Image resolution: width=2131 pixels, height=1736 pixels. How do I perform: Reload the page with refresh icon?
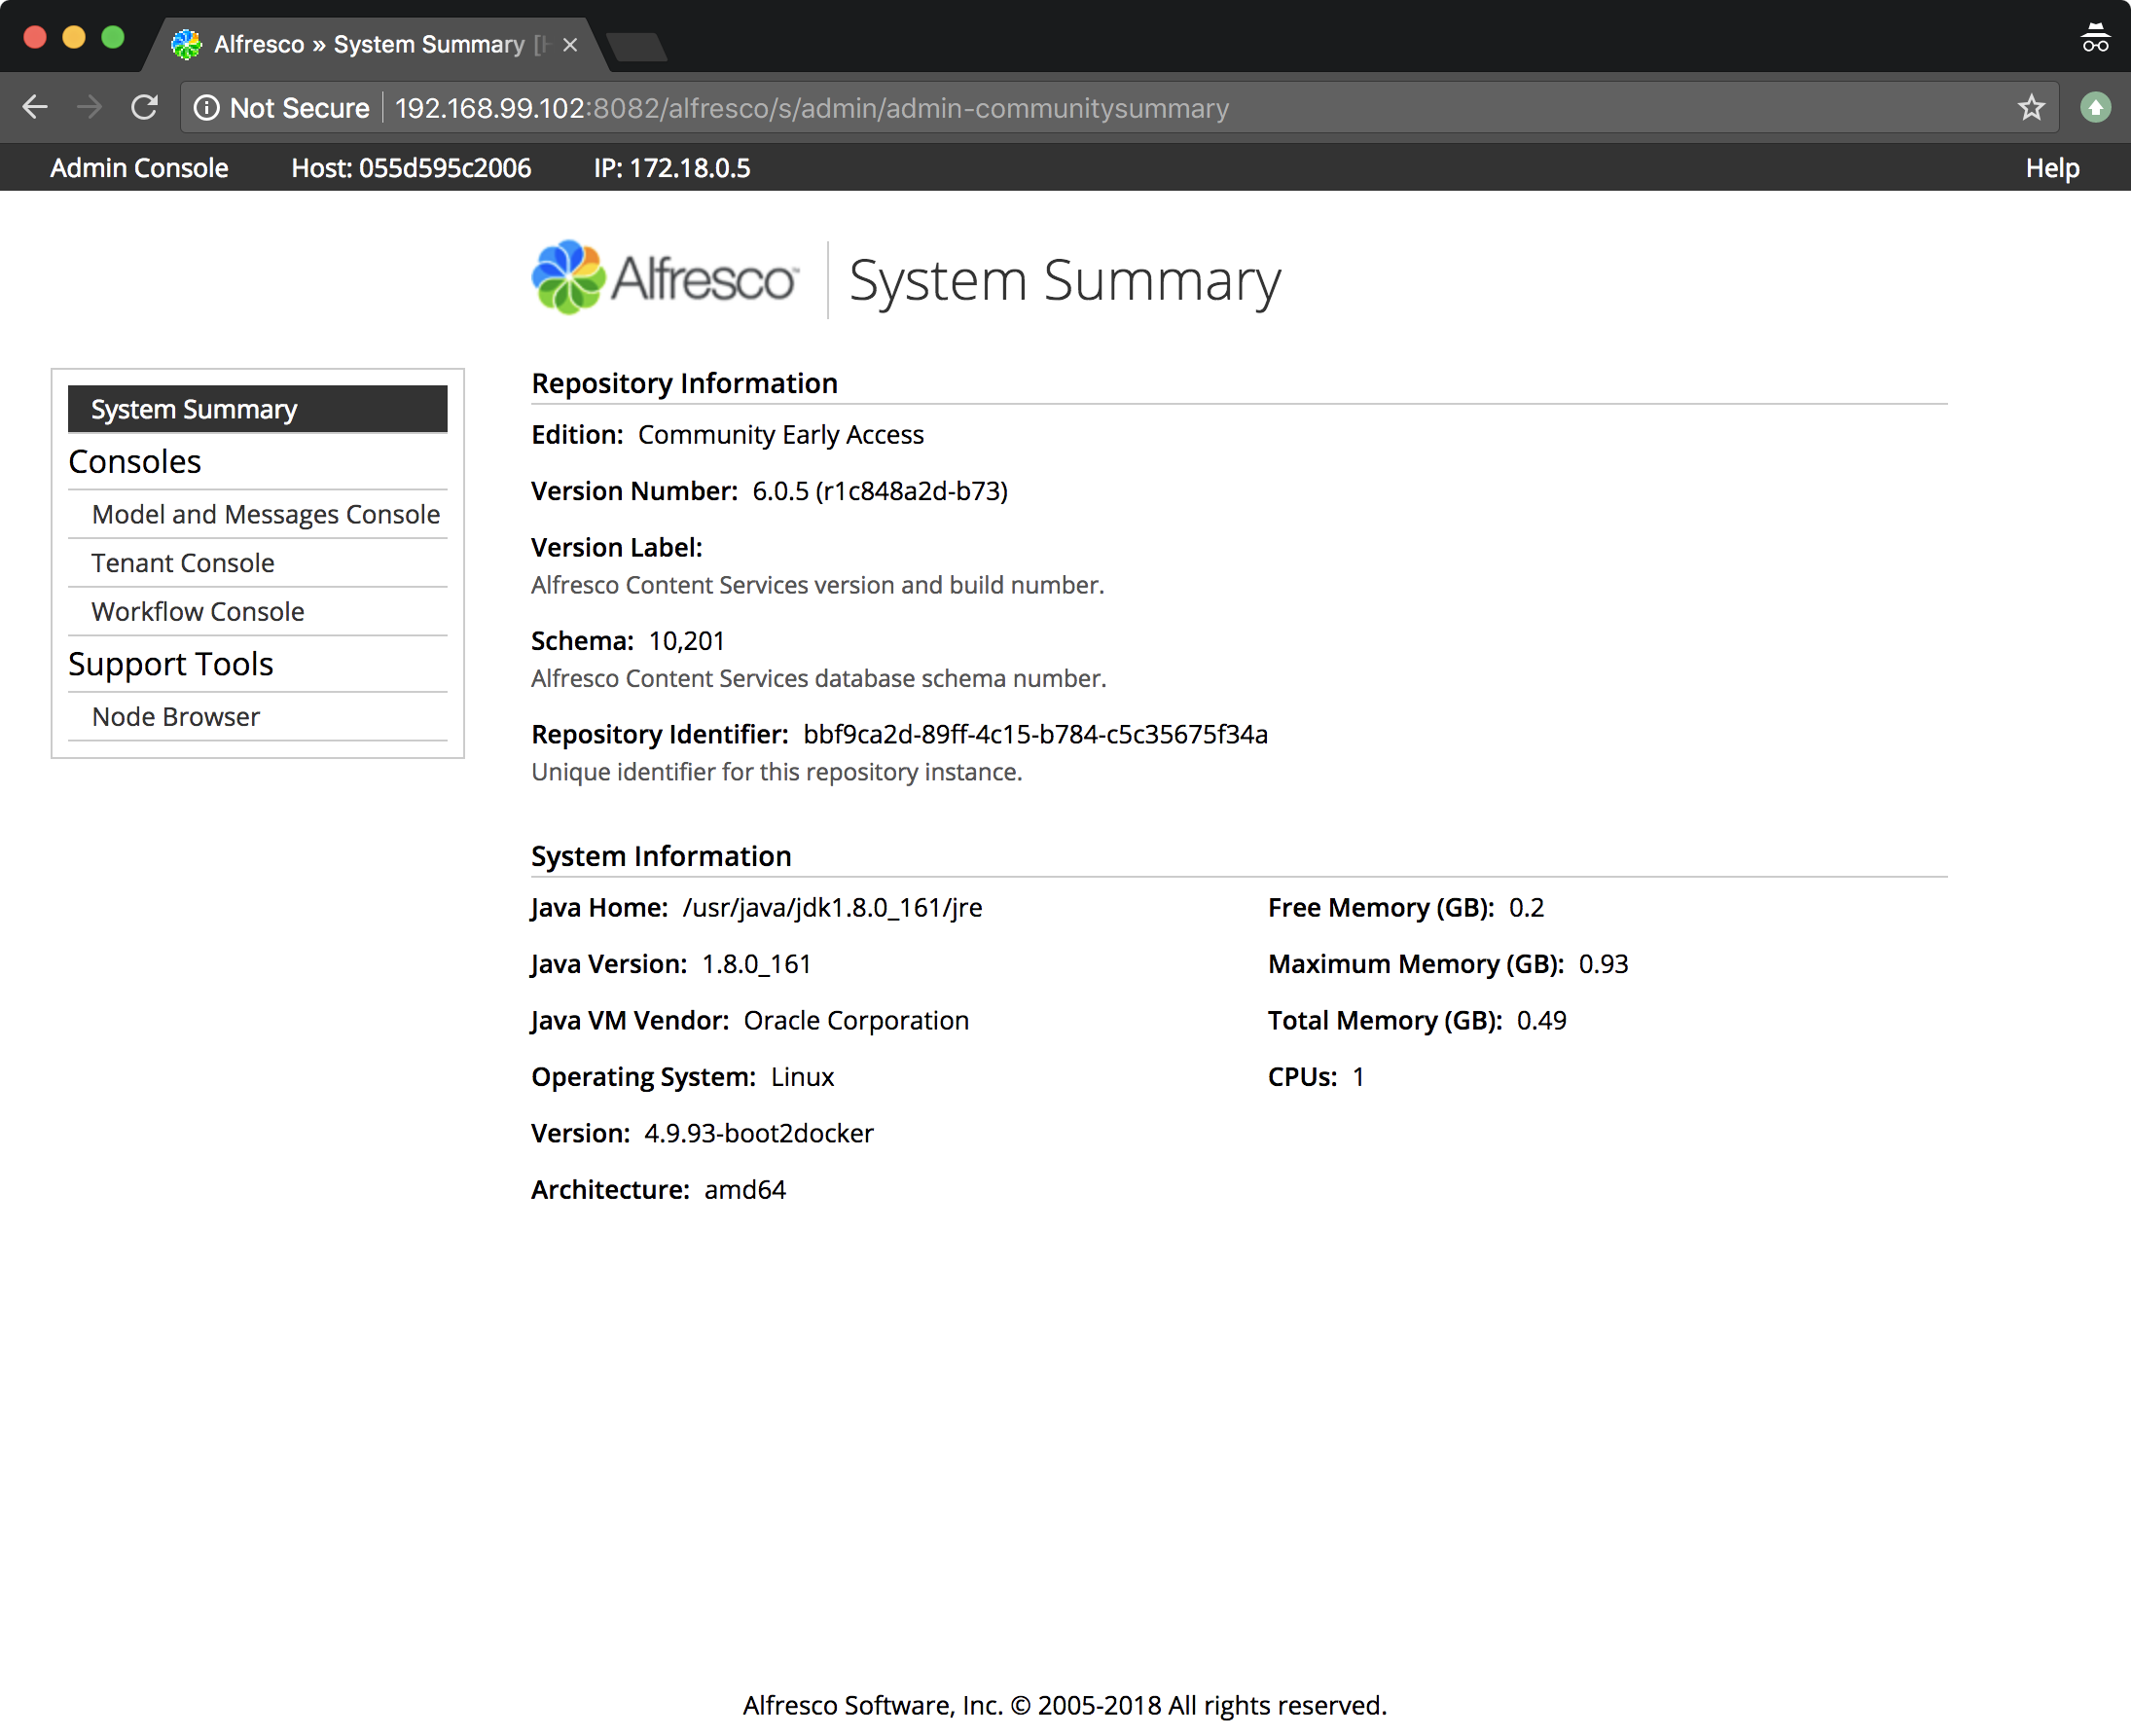click(x=145, y=107)
